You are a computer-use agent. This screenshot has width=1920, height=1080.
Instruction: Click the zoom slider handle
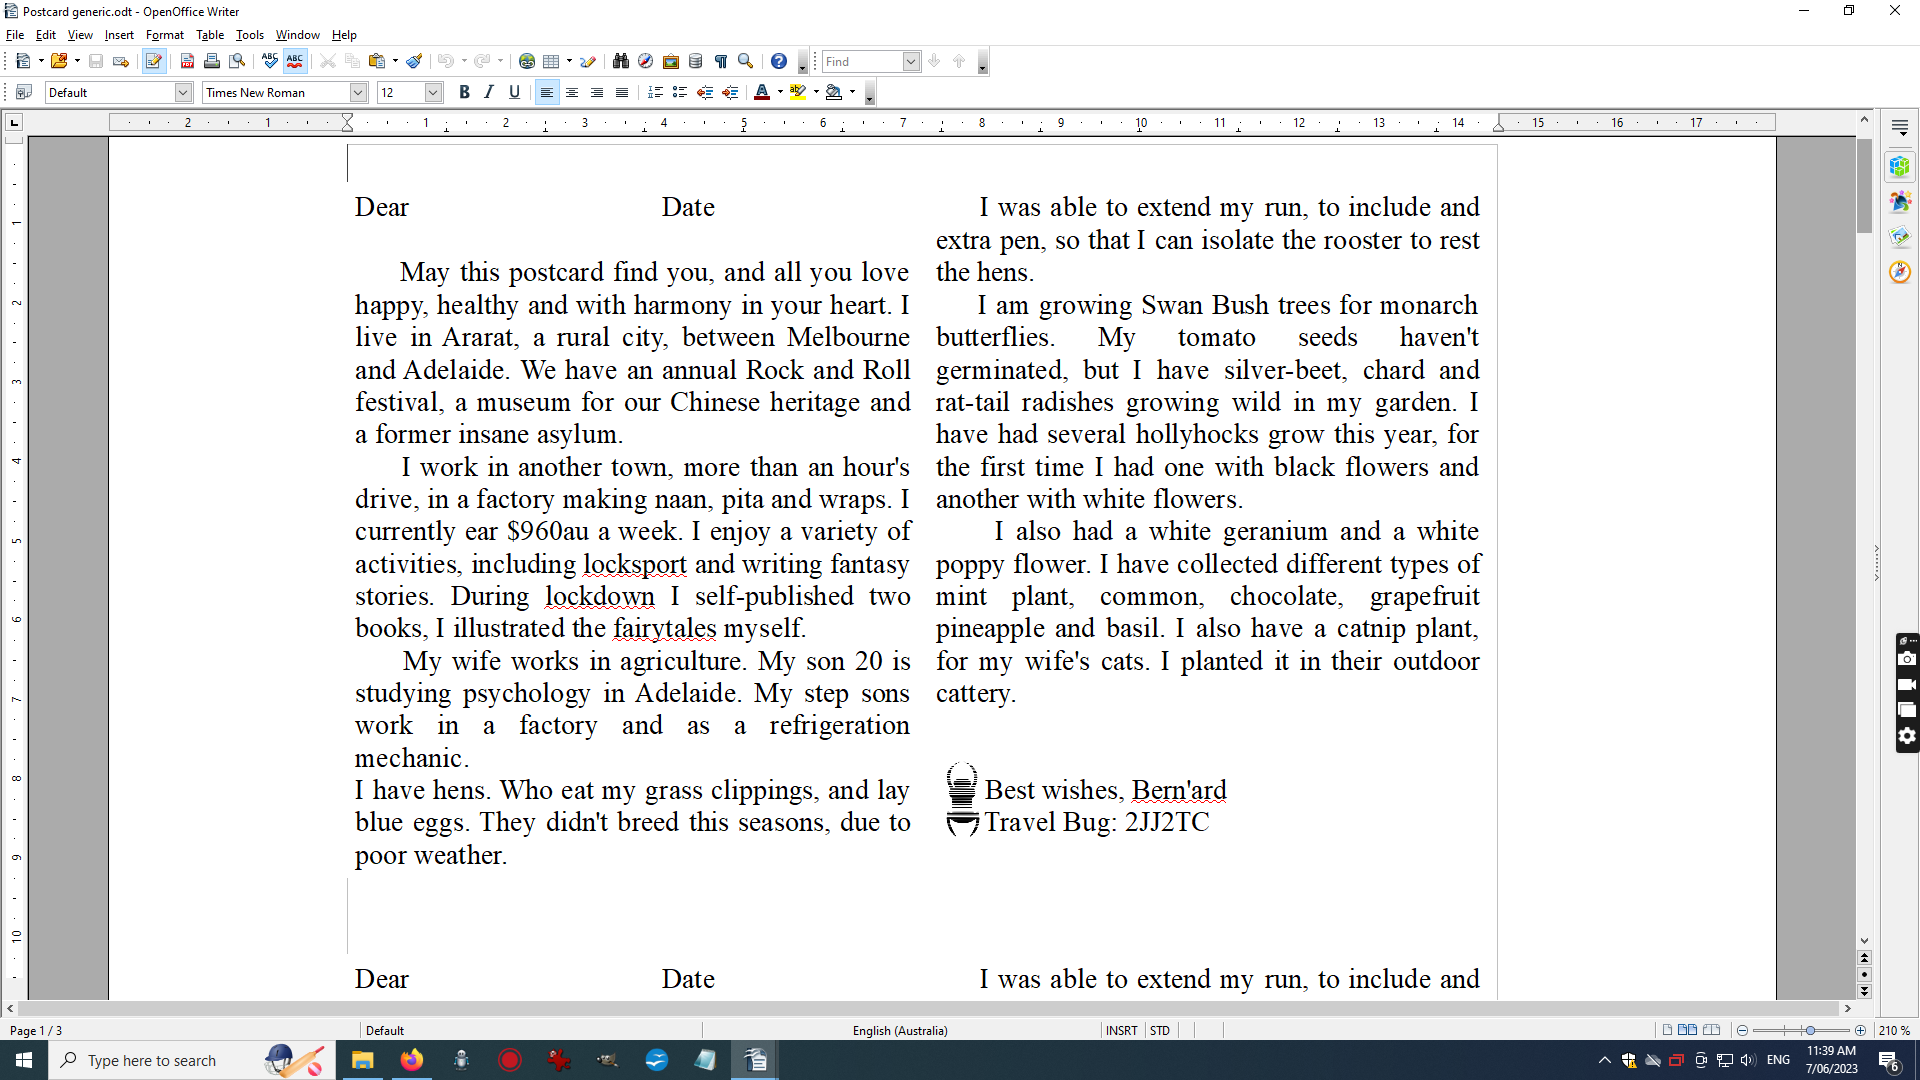click(1810, 1030)
